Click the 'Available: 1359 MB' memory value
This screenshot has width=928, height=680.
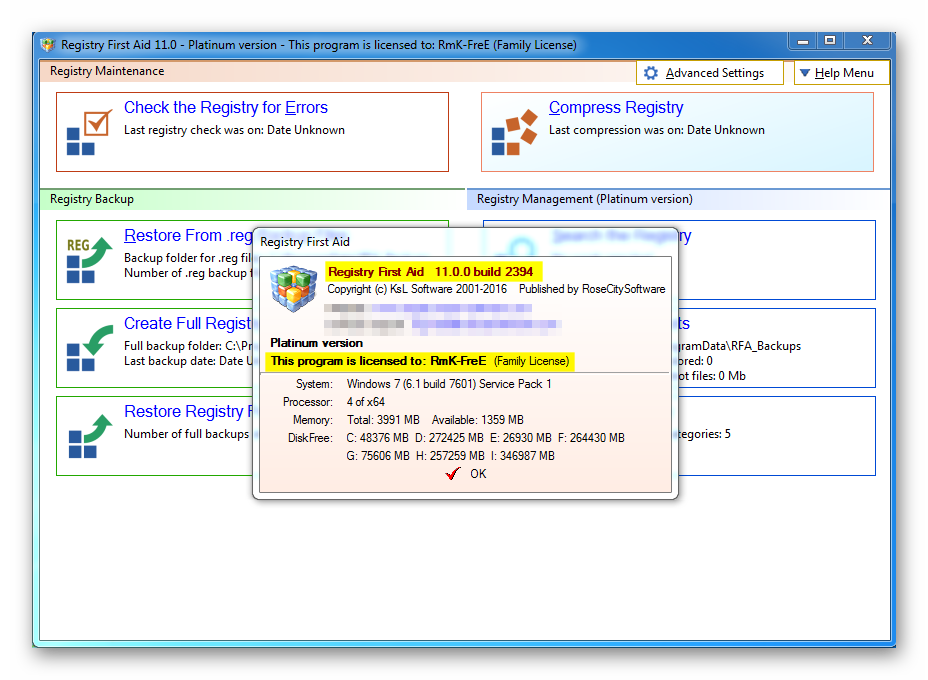[x=478, y=420]
